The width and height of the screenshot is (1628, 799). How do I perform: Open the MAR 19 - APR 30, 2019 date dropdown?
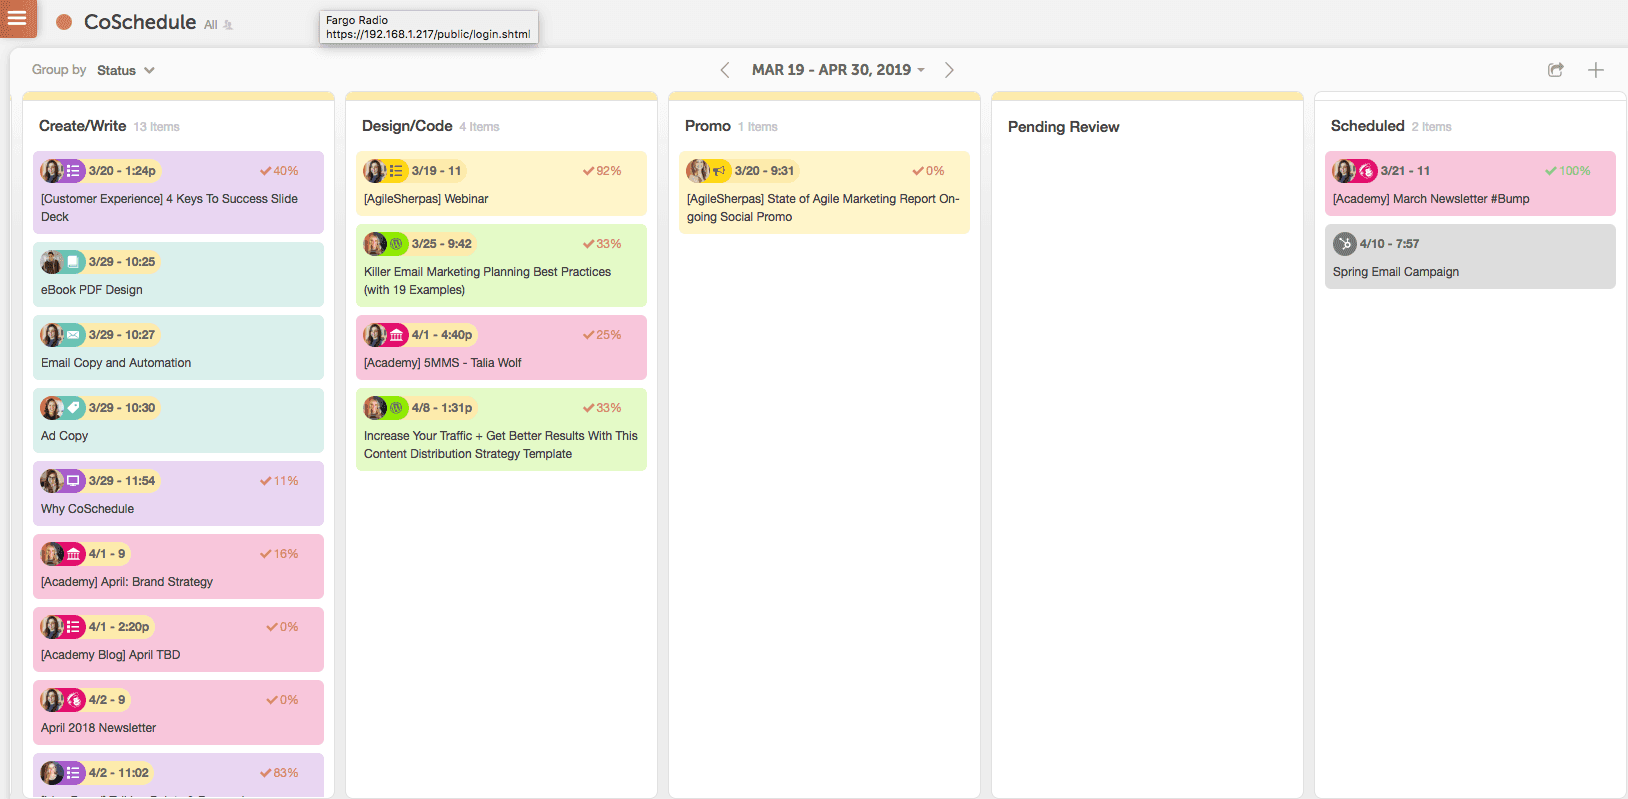pyautogui.click(x=838, y=70)
